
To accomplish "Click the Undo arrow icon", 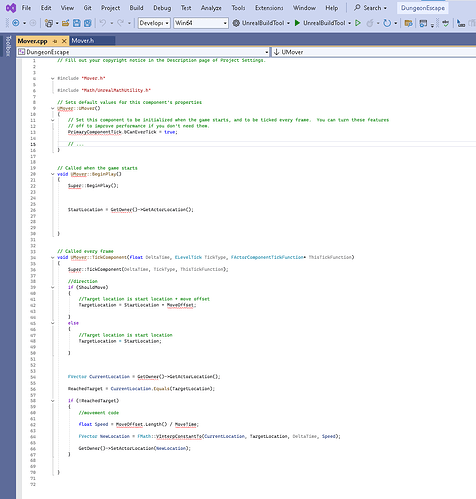I will [103, 23].
